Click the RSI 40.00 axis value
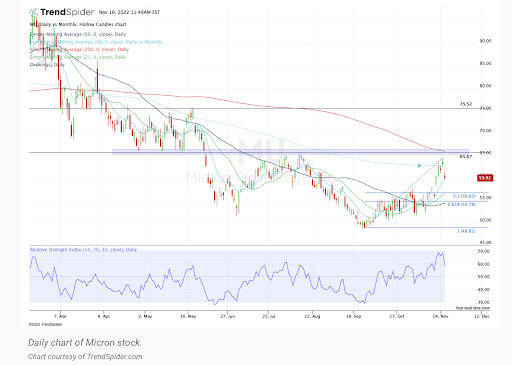 click(484, 290)
